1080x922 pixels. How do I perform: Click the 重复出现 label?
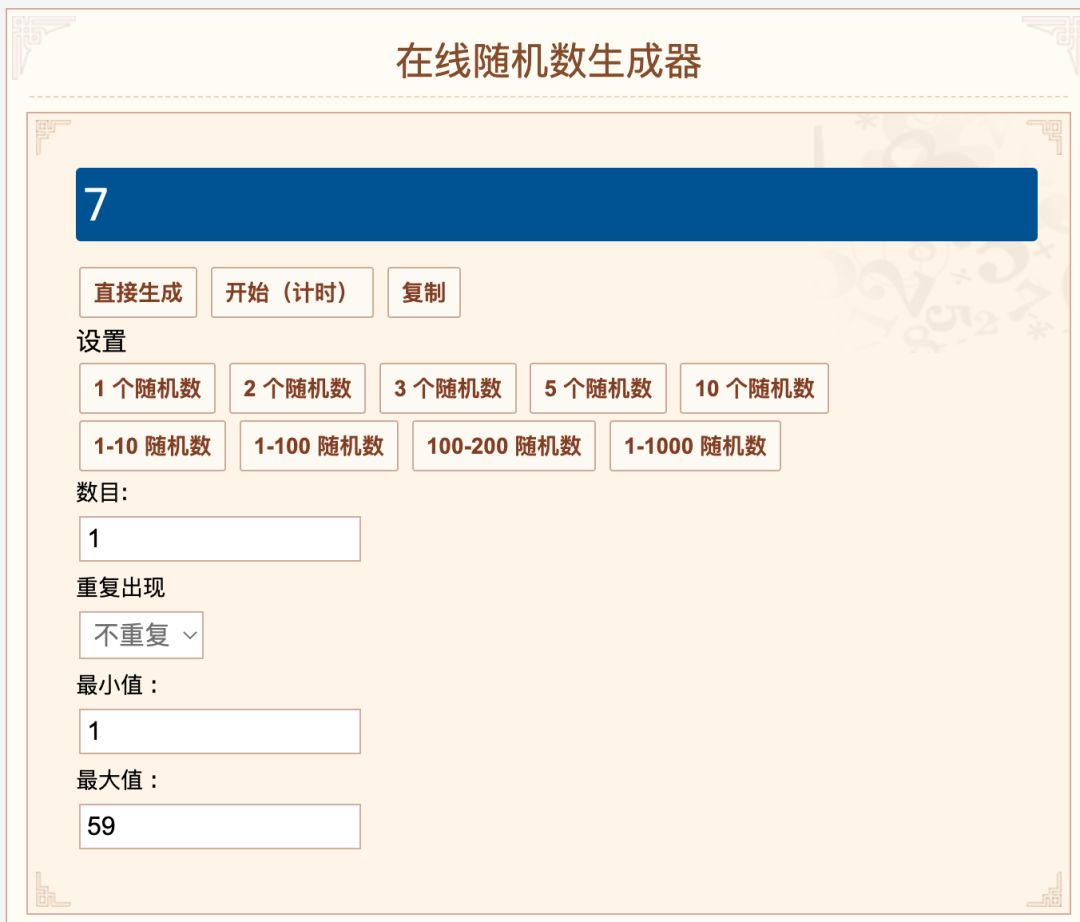pos(121,587)
